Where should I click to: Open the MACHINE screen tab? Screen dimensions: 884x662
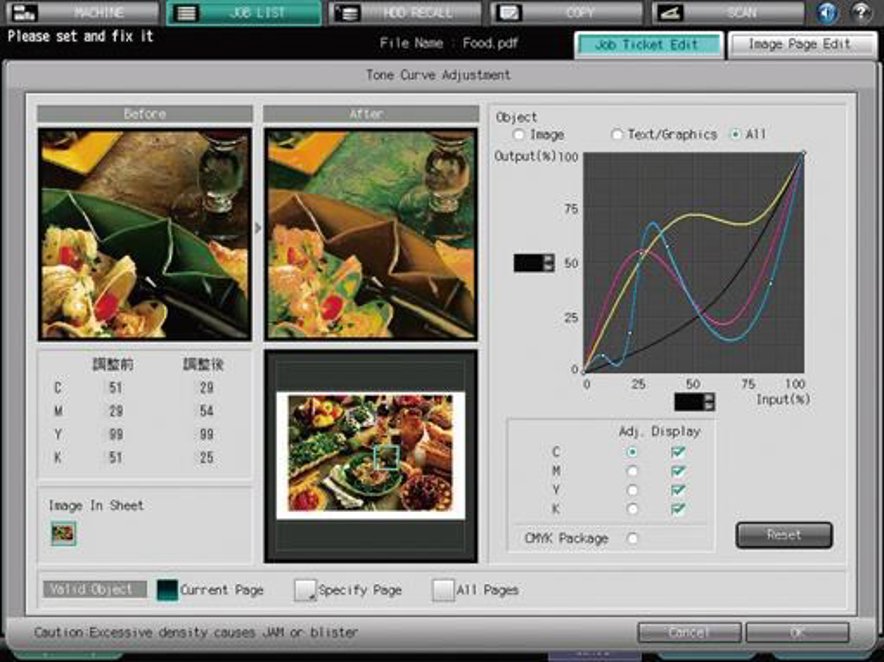[x=81, y=13]
